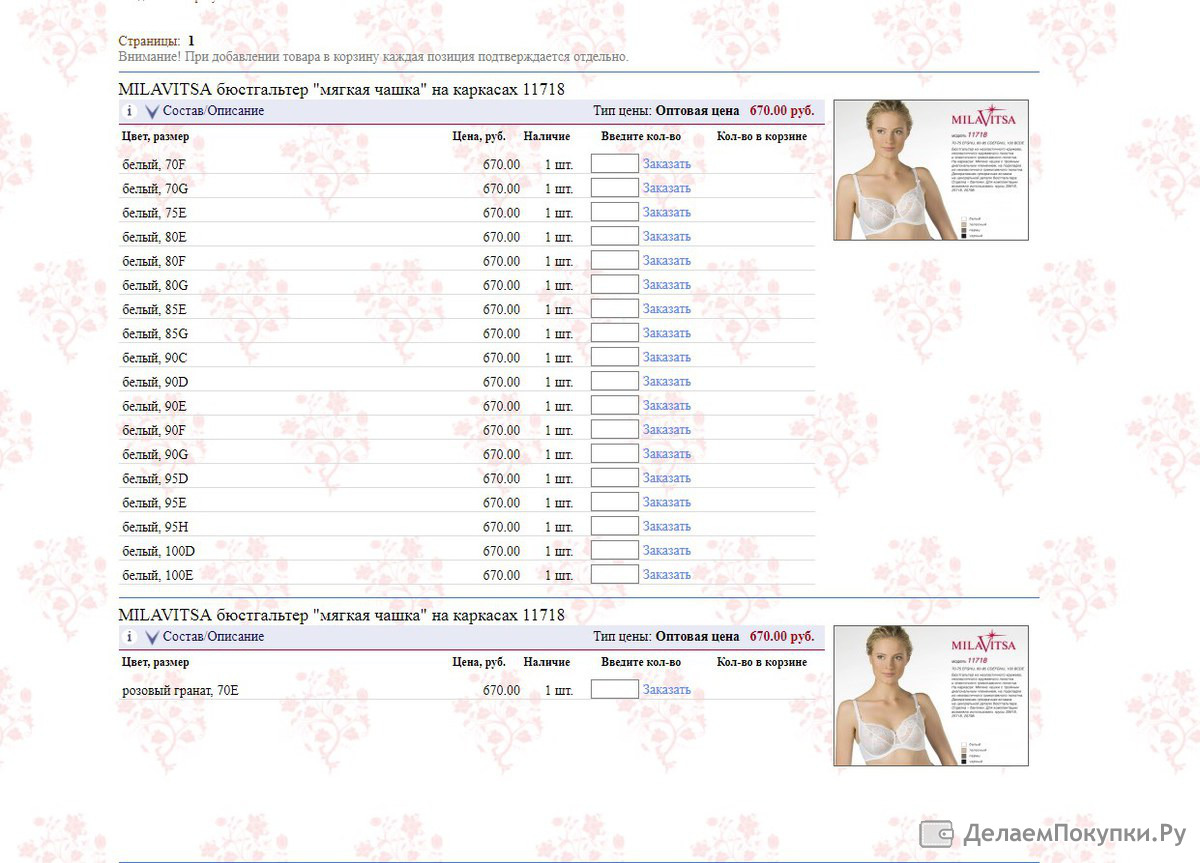The height and width of the screenshot is (863, 1200).
Task: Open Состав/Описание text link of the first product
Action: click(213, 111)
